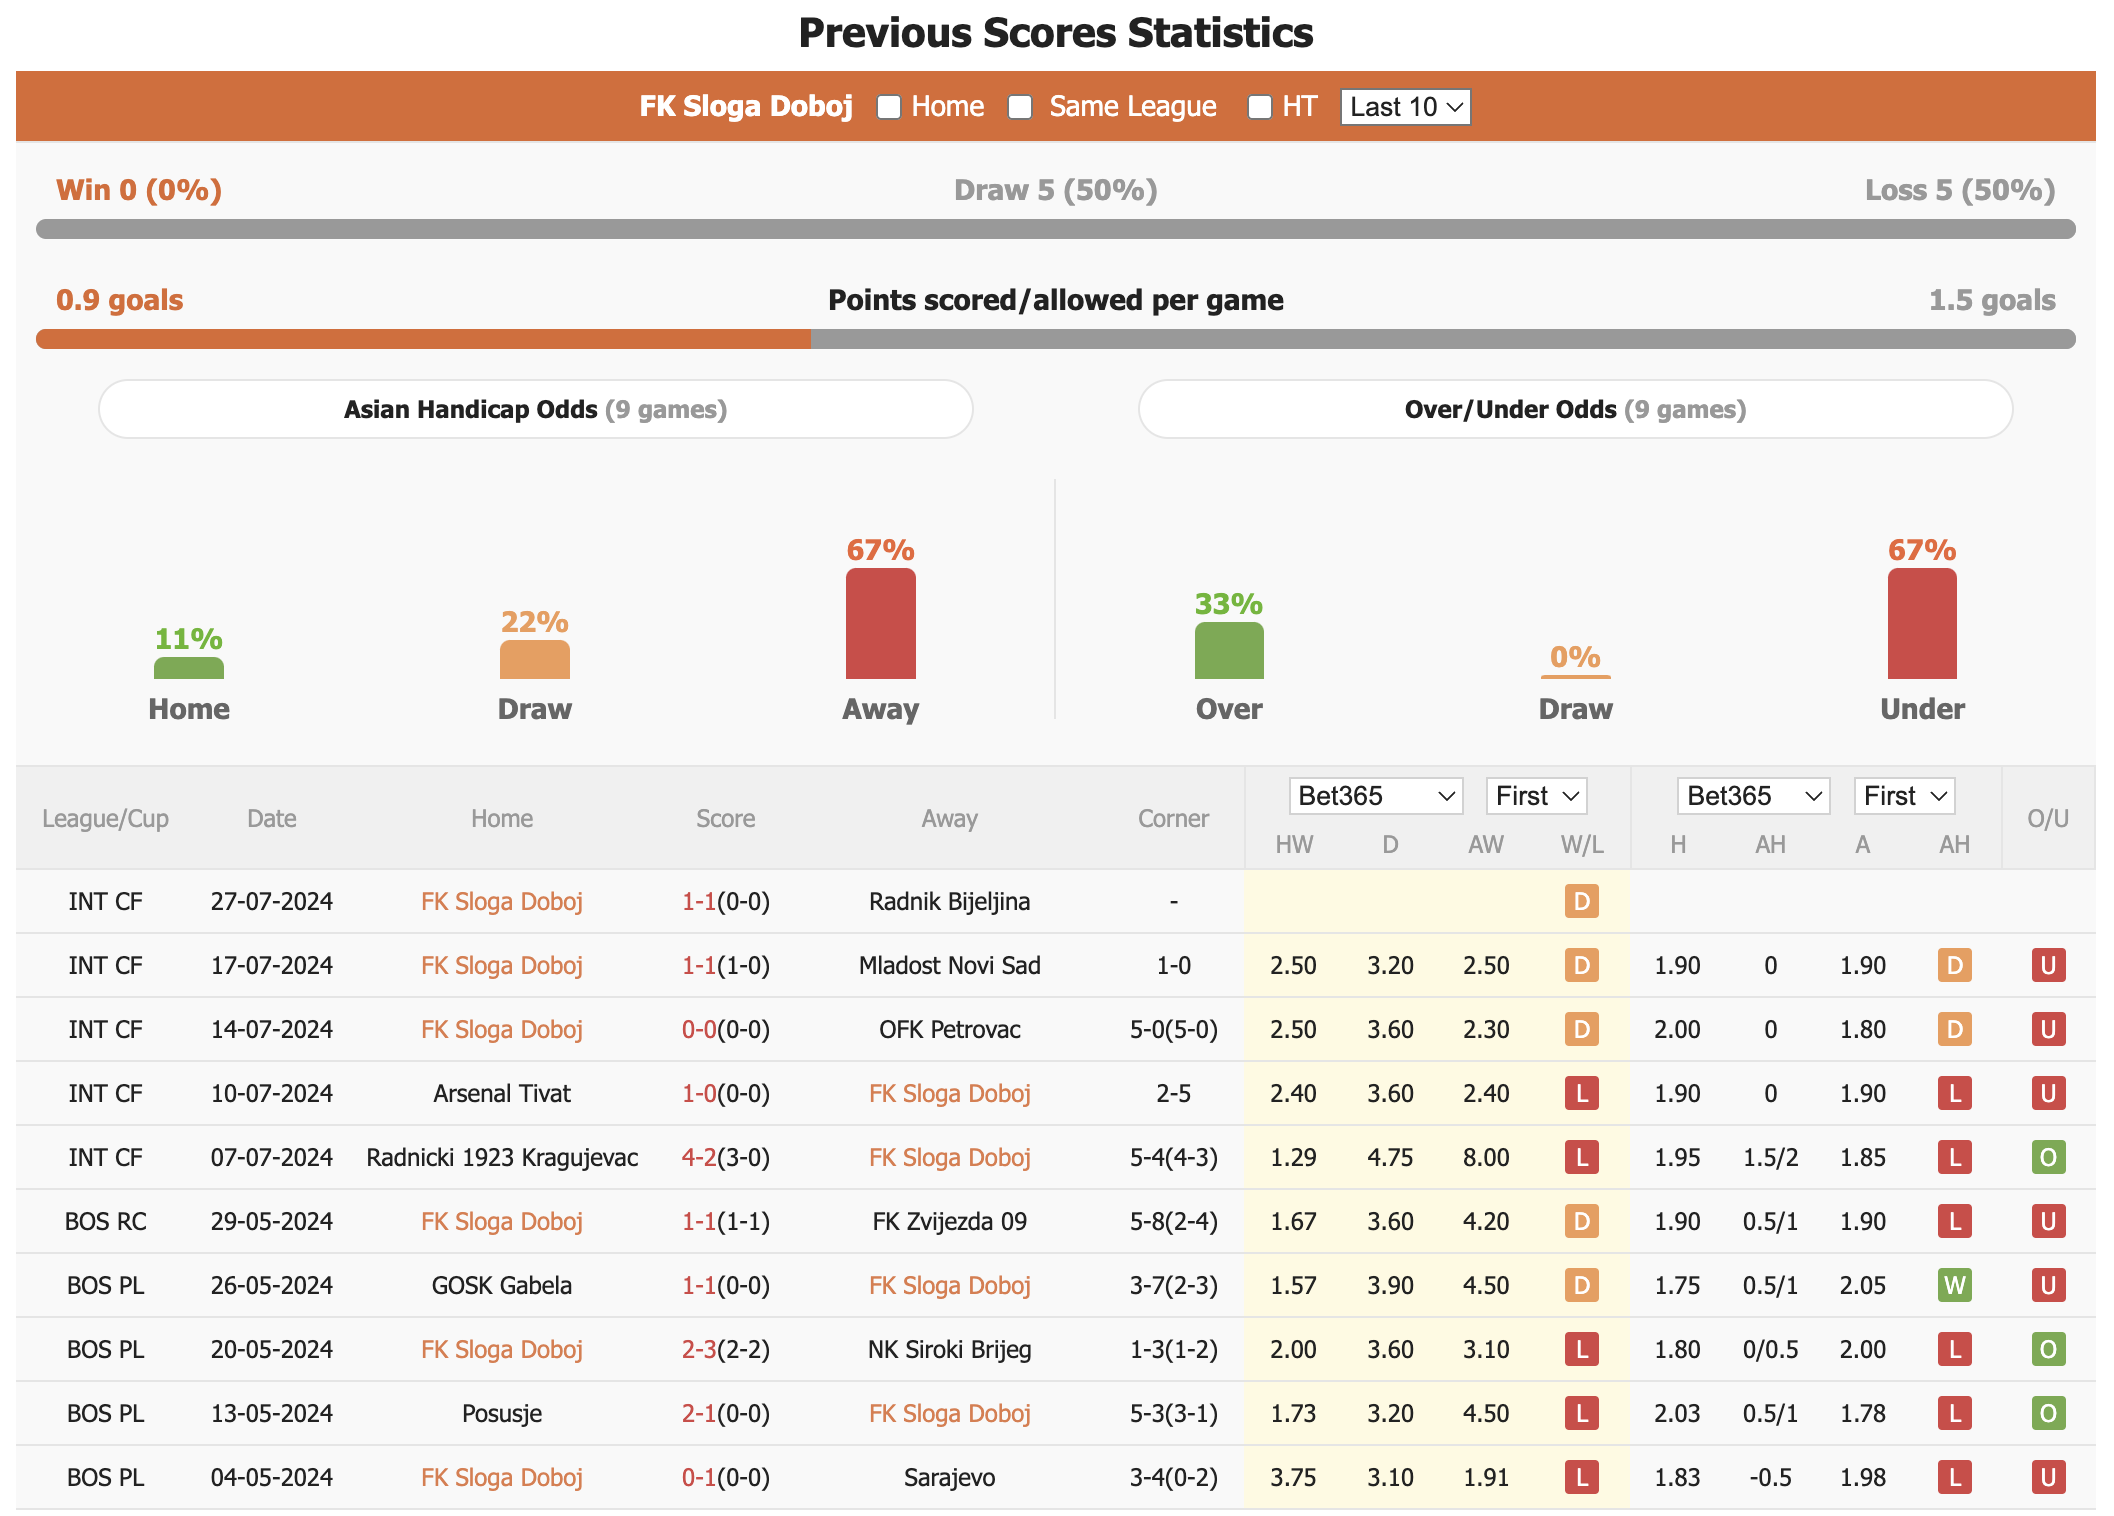Open FK Sloga Doboj link on 27-07-2024 row
This screenshot has width=2114, height=1516.
click(x=502, y=901)
